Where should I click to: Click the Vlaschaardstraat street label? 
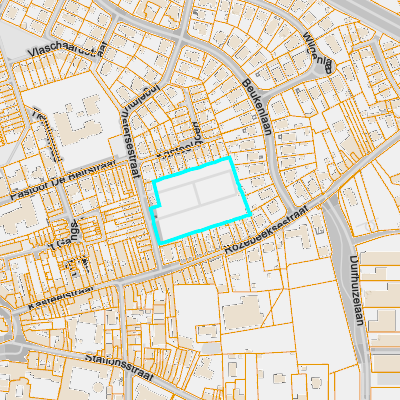tap(67, 50)
